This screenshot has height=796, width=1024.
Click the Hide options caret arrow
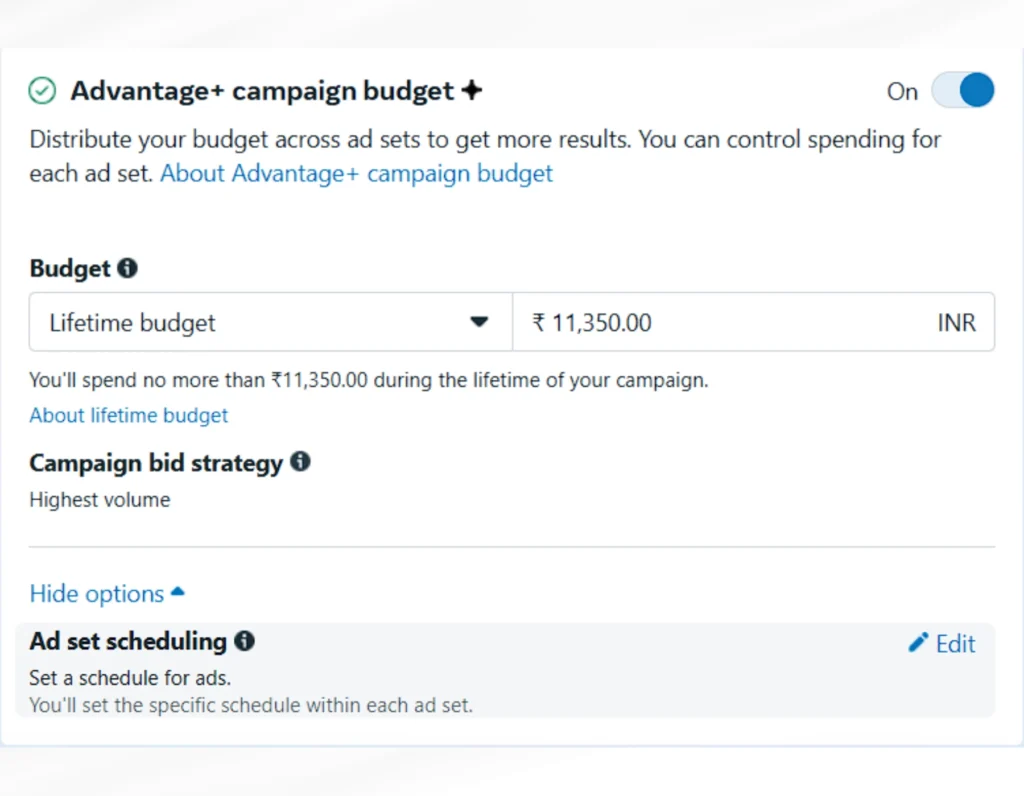pyautogui.click(x=178, y=592)
